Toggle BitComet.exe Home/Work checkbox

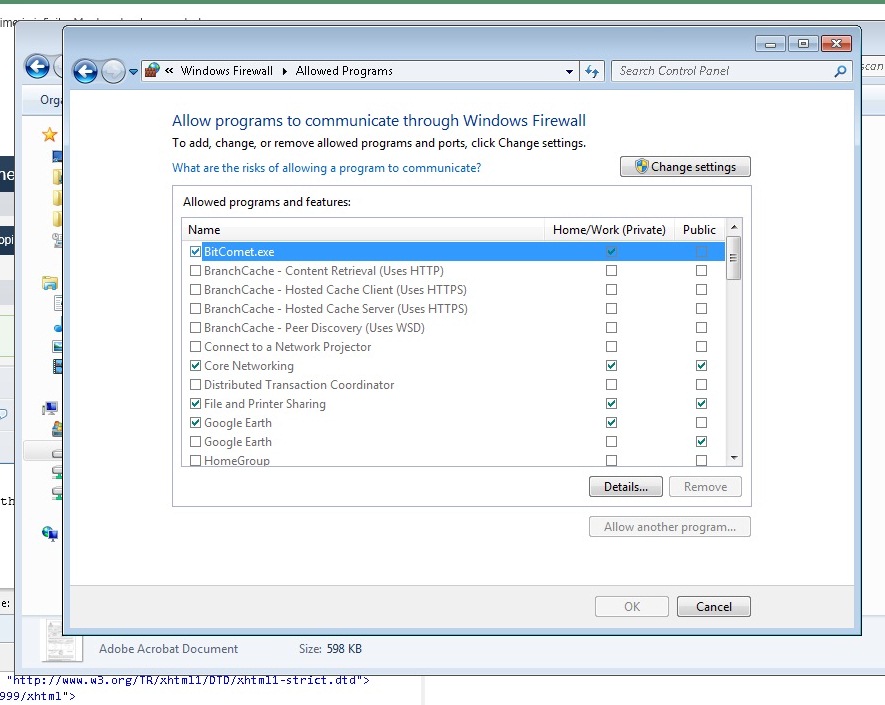click(611, 252)
